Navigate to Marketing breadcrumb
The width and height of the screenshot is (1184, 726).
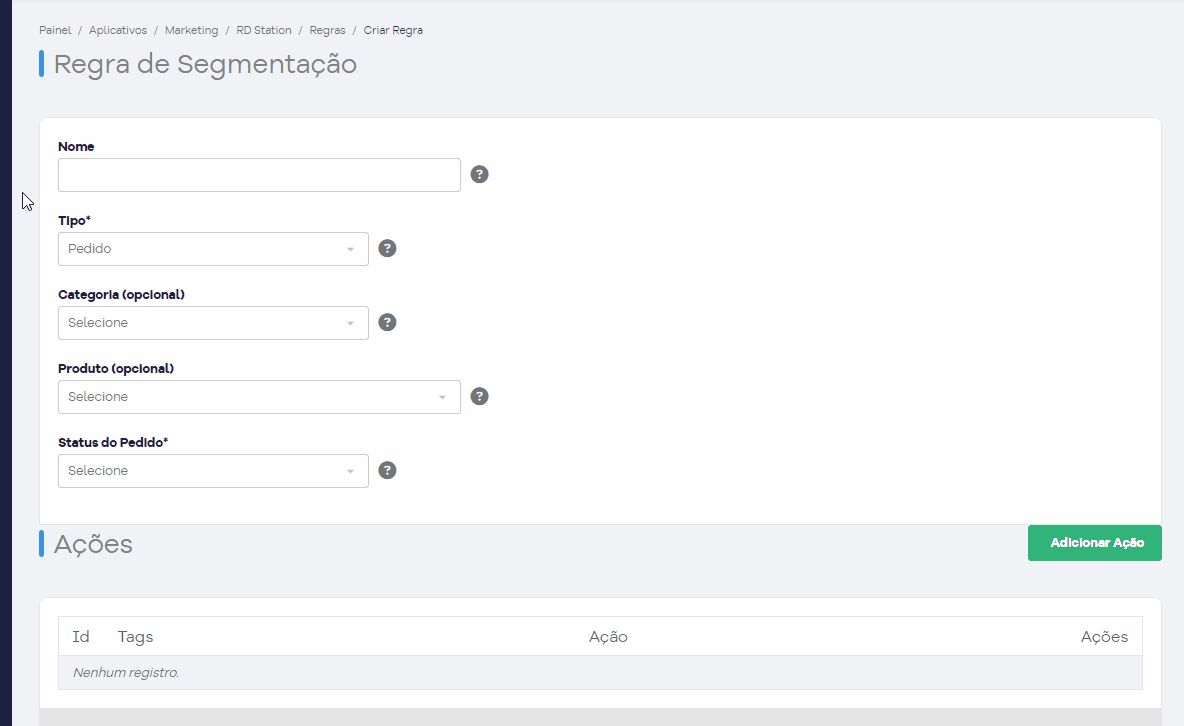click(x=191, y=30)
